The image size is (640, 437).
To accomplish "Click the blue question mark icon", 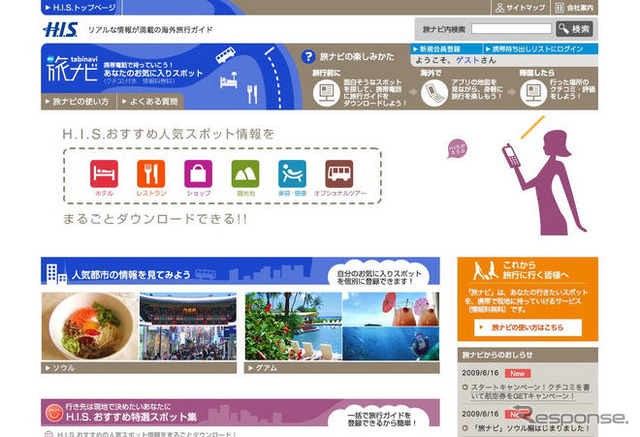I will (309, 57).
